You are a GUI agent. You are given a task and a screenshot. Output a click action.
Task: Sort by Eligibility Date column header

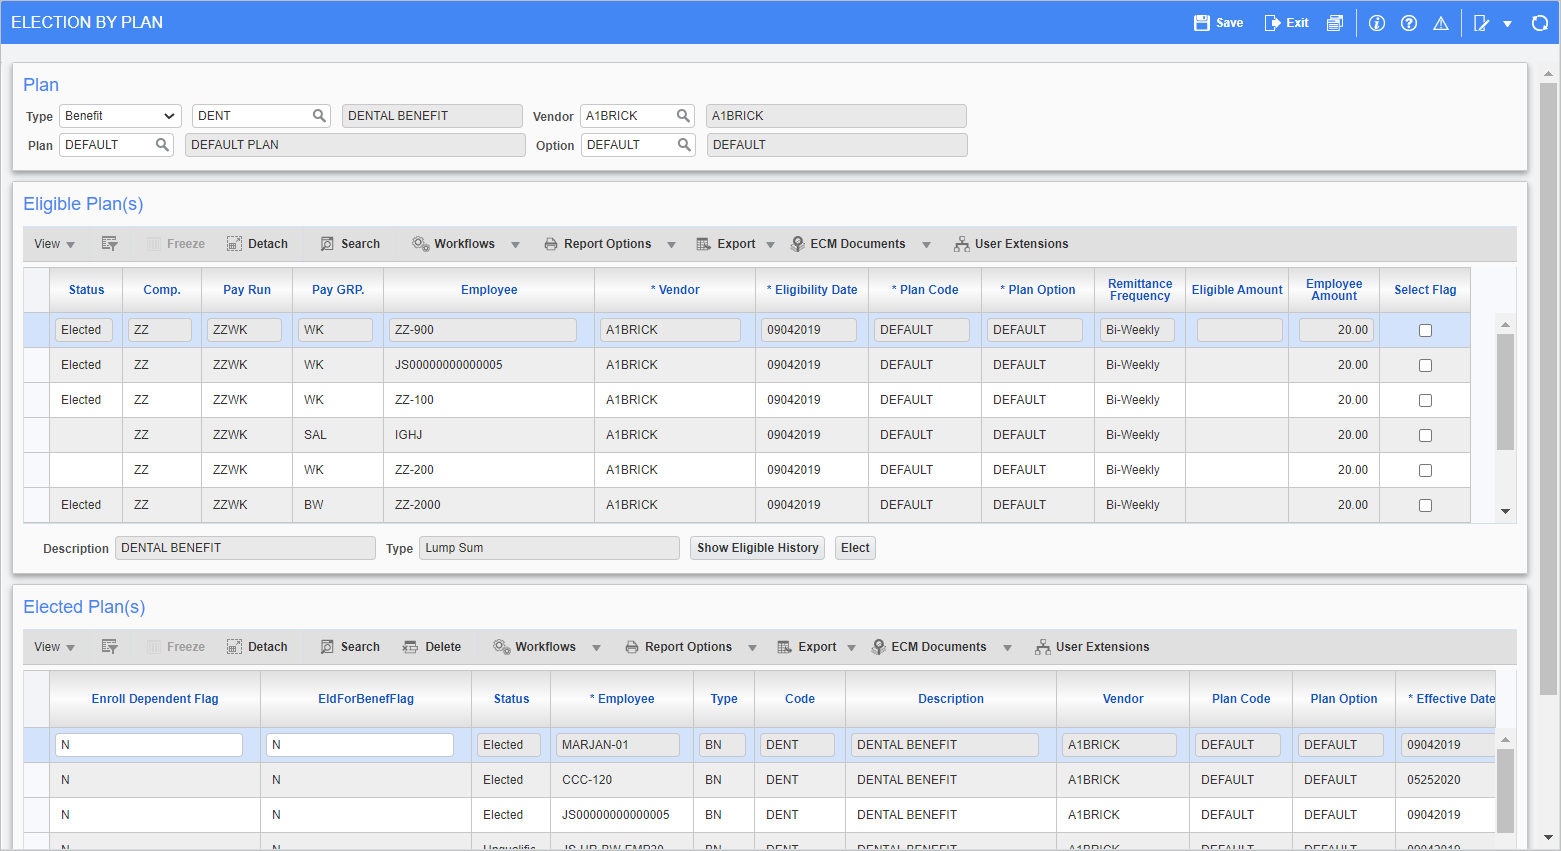812,290
